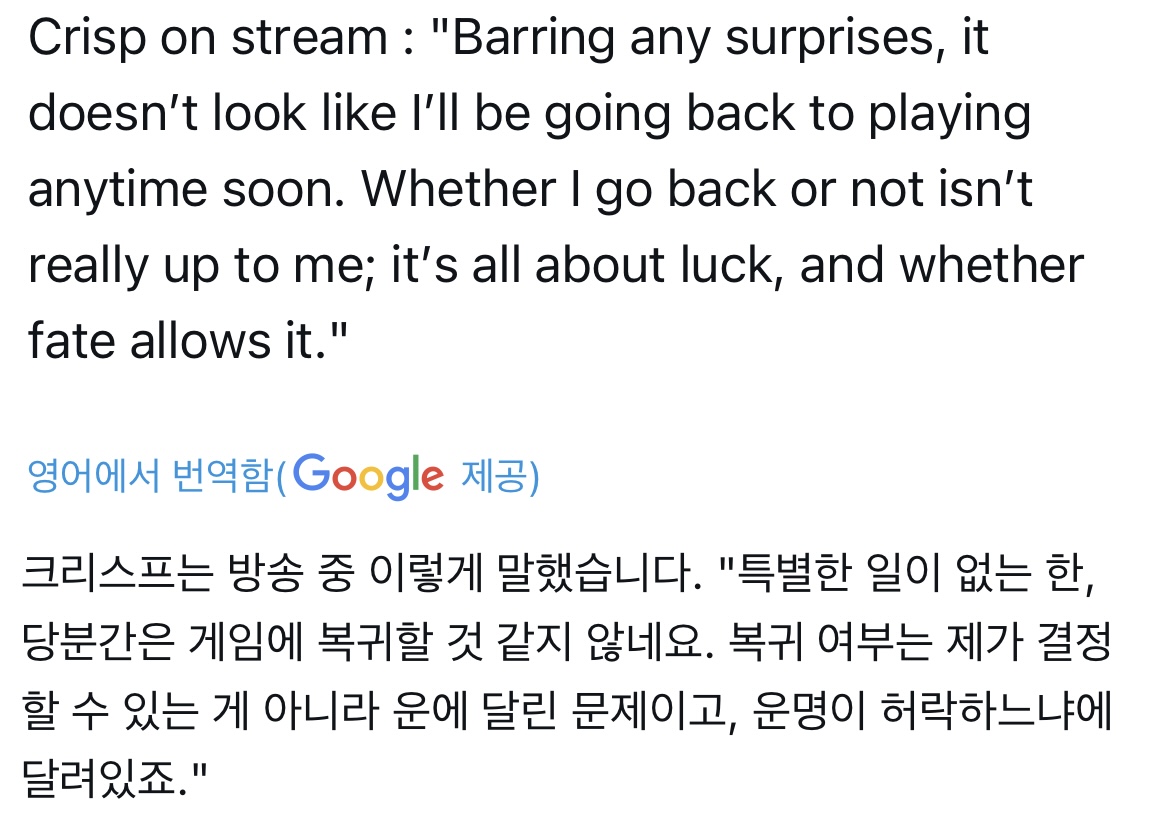The image size is (1170, 831).
Task: Click the line starting 'really up to me'
Action: 555,265
